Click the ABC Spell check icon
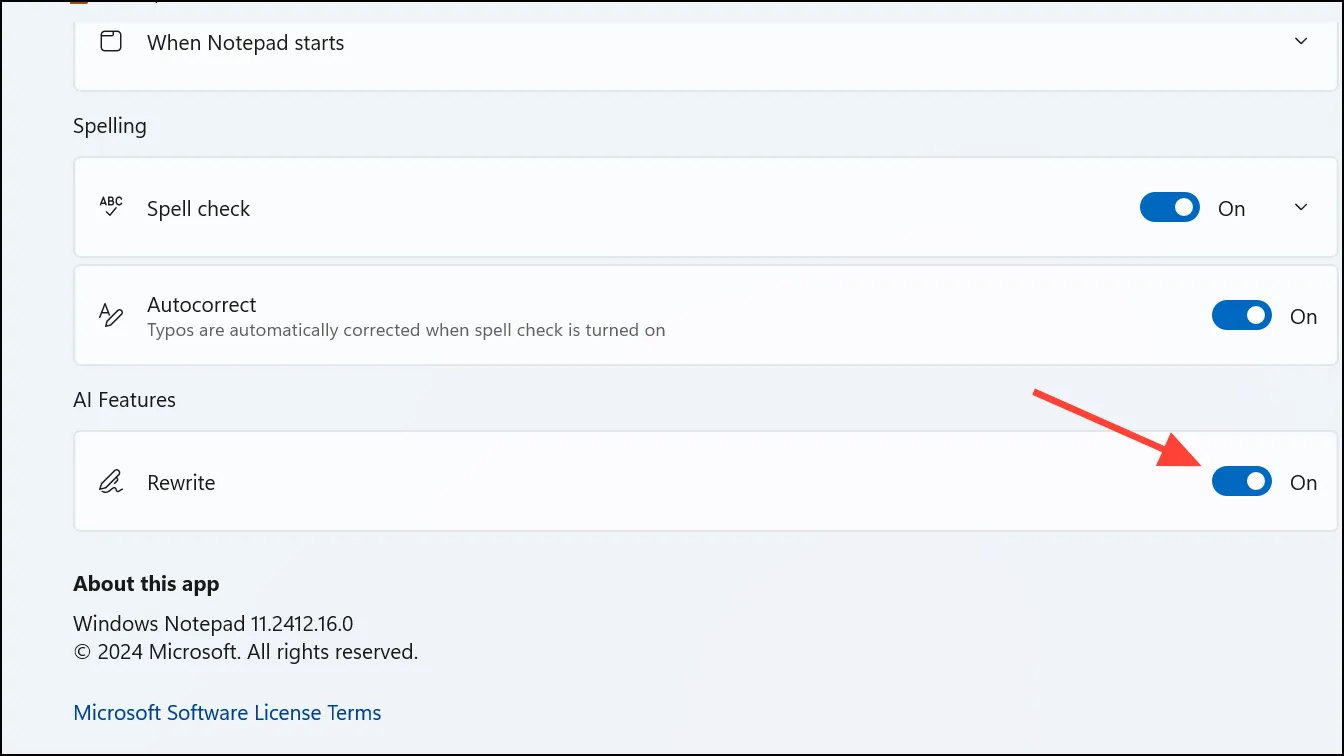The image size is (1344, 756). [x=111, y=207]
